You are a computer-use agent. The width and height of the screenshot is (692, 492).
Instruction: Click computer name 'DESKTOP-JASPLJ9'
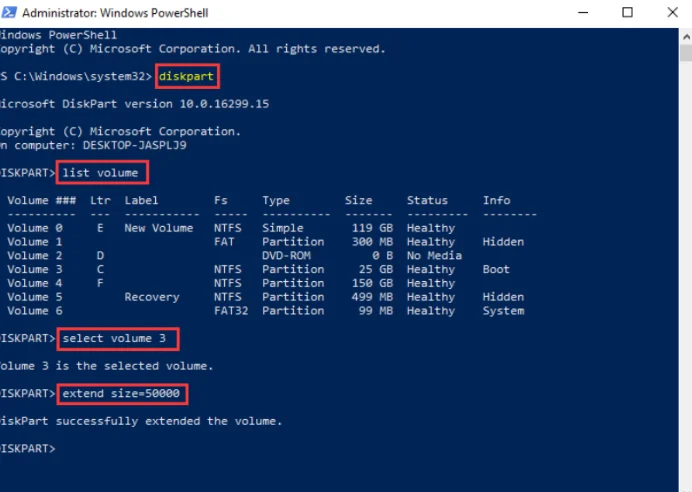coord(135,145)
